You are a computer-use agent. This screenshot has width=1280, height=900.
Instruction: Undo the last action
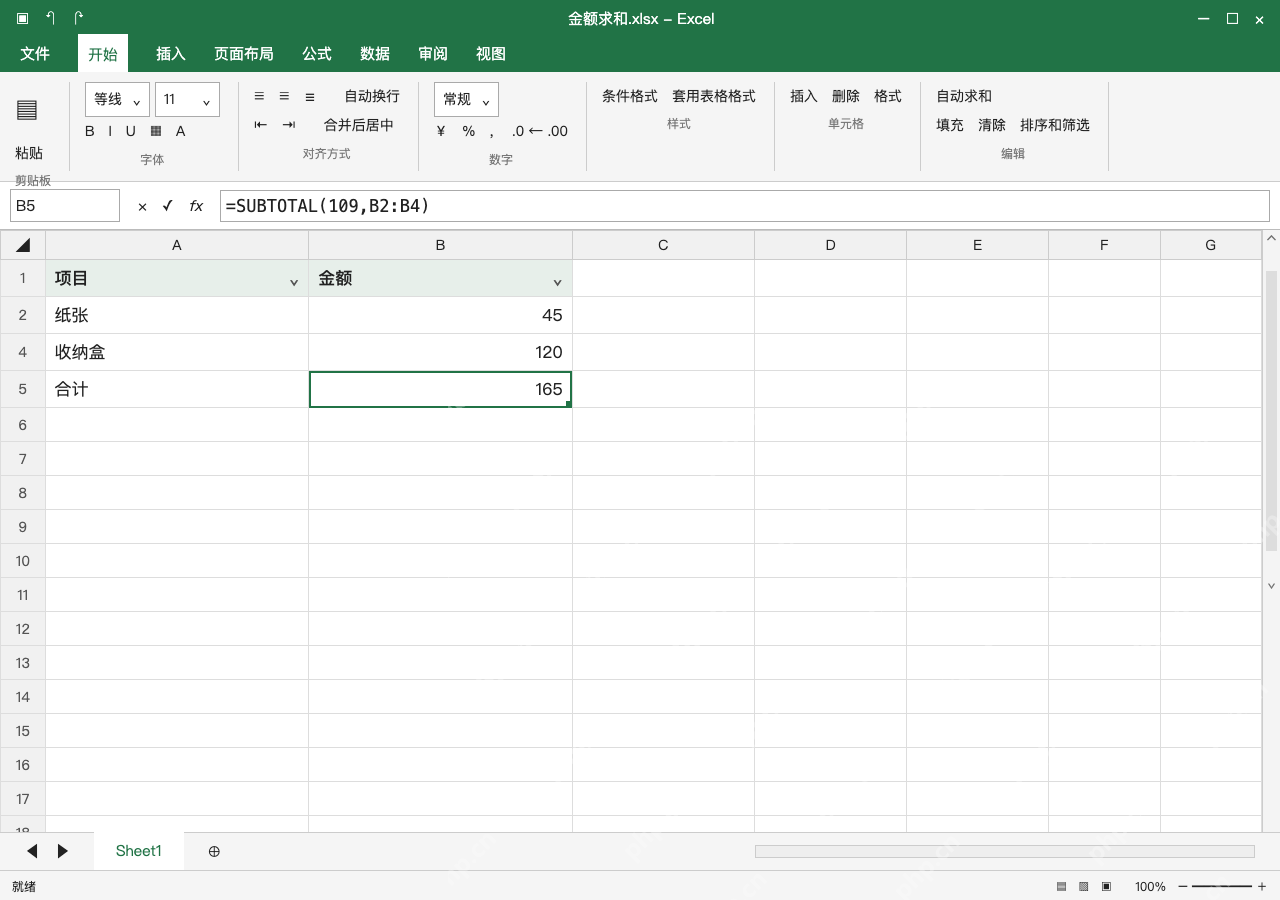pyautogui.click(x=51, y=18)
